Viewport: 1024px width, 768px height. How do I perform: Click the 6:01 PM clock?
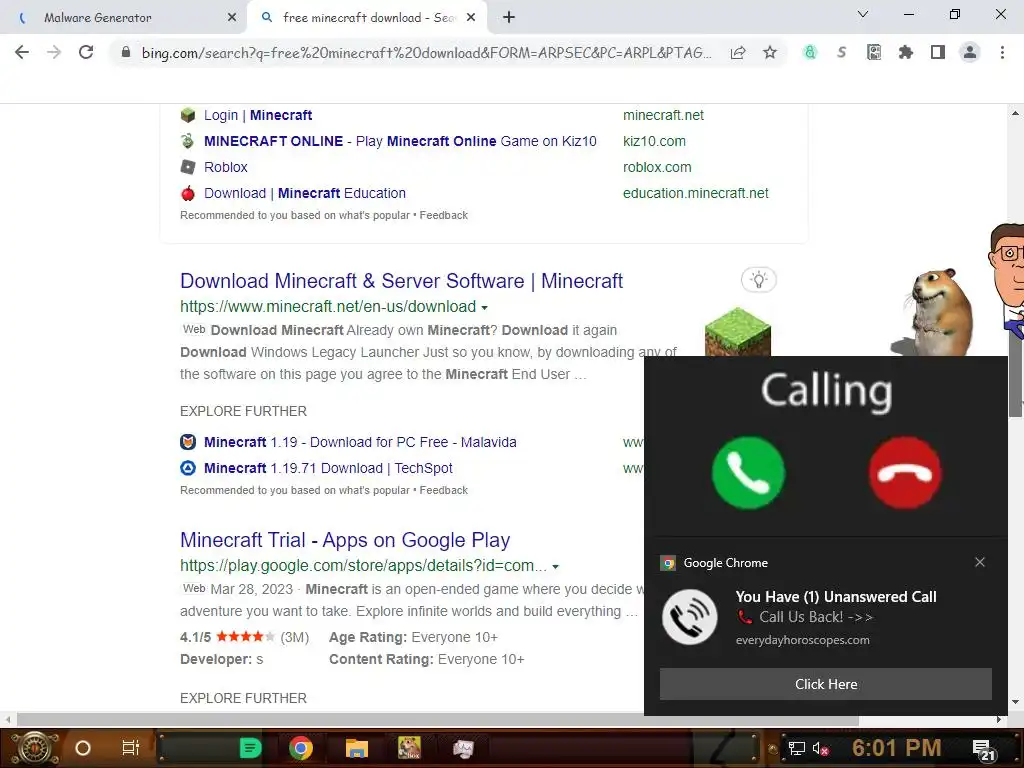(897, 748)
